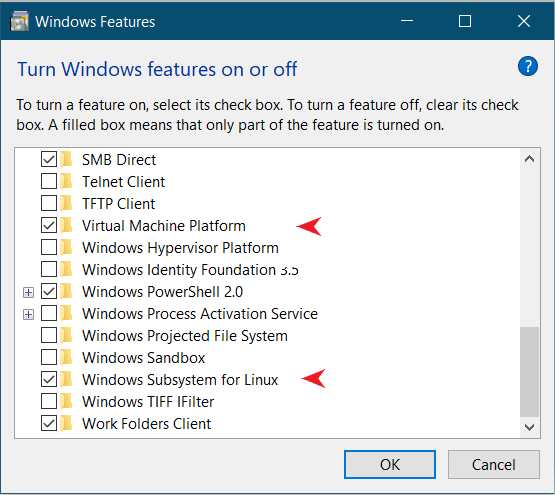Image resolution: width=555 pixels, height=495 pixels.
Task: Confirm changes with the OK button
Action: pos(390,464)
